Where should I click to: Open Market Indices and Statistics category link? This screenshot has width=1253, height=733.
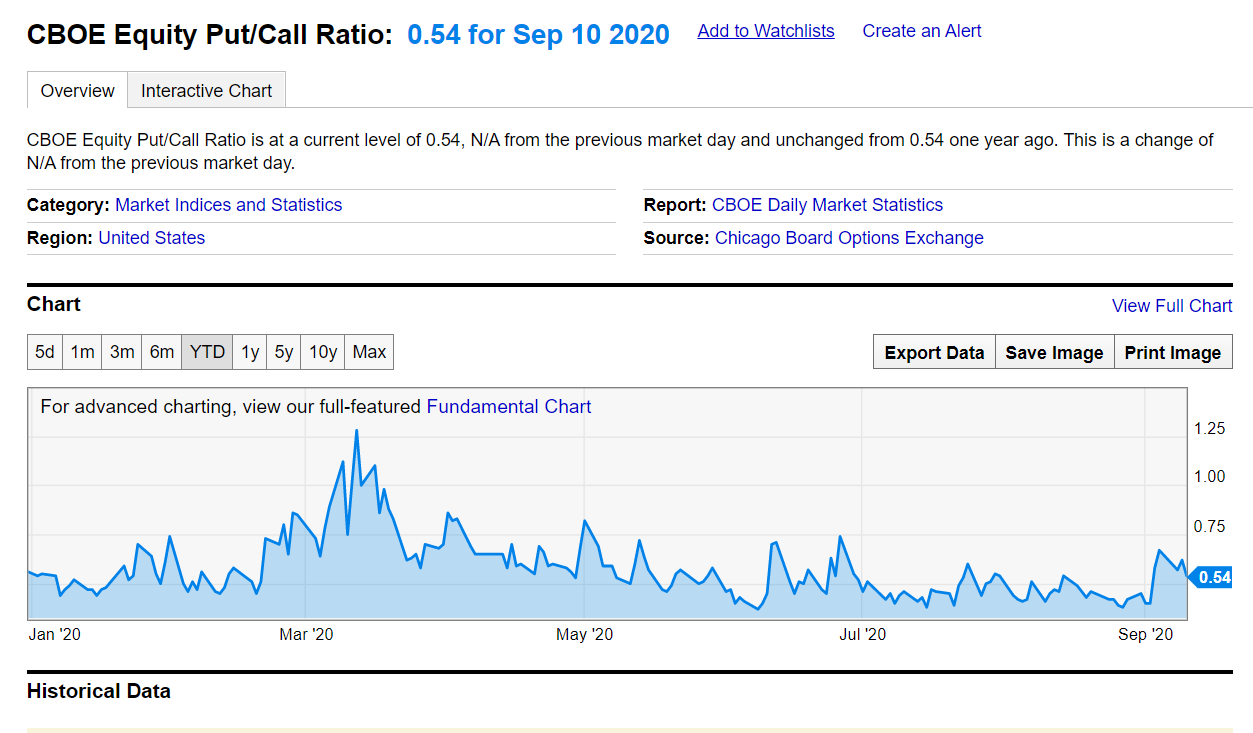(228, 205)
